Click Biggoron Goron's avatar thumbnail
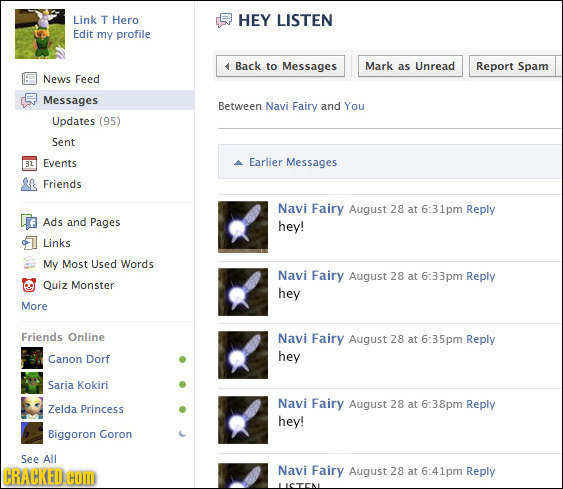The image size is (563, 489). (x=32, y=433)
